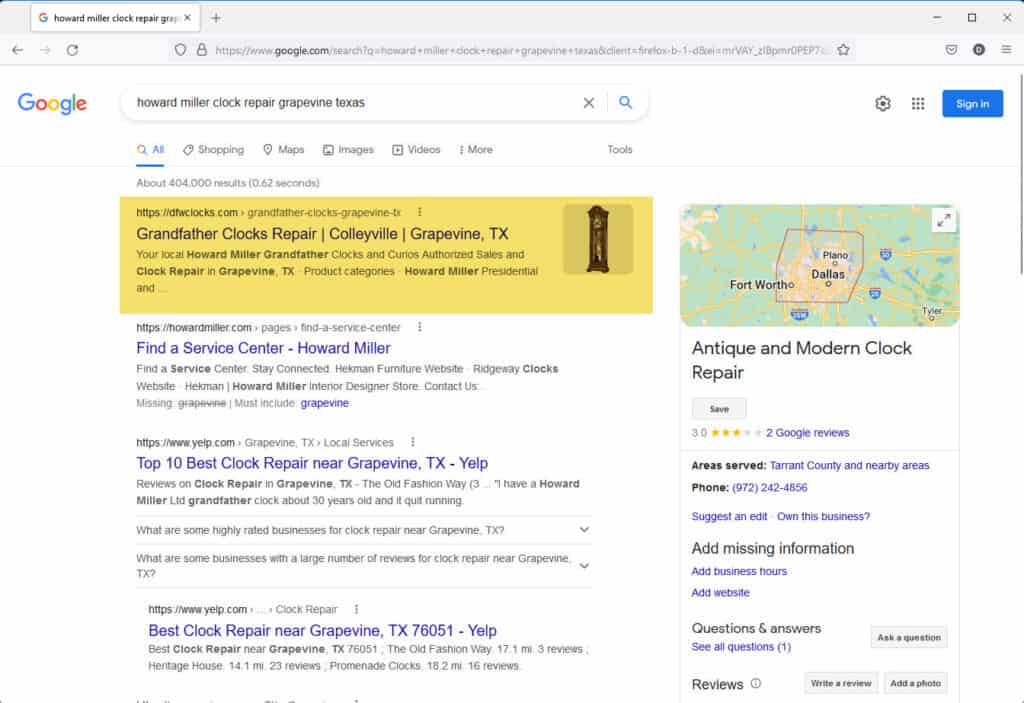Screen dimensions: 1024x703
Task: Switch to the Images tab
Action: point(349,150)
